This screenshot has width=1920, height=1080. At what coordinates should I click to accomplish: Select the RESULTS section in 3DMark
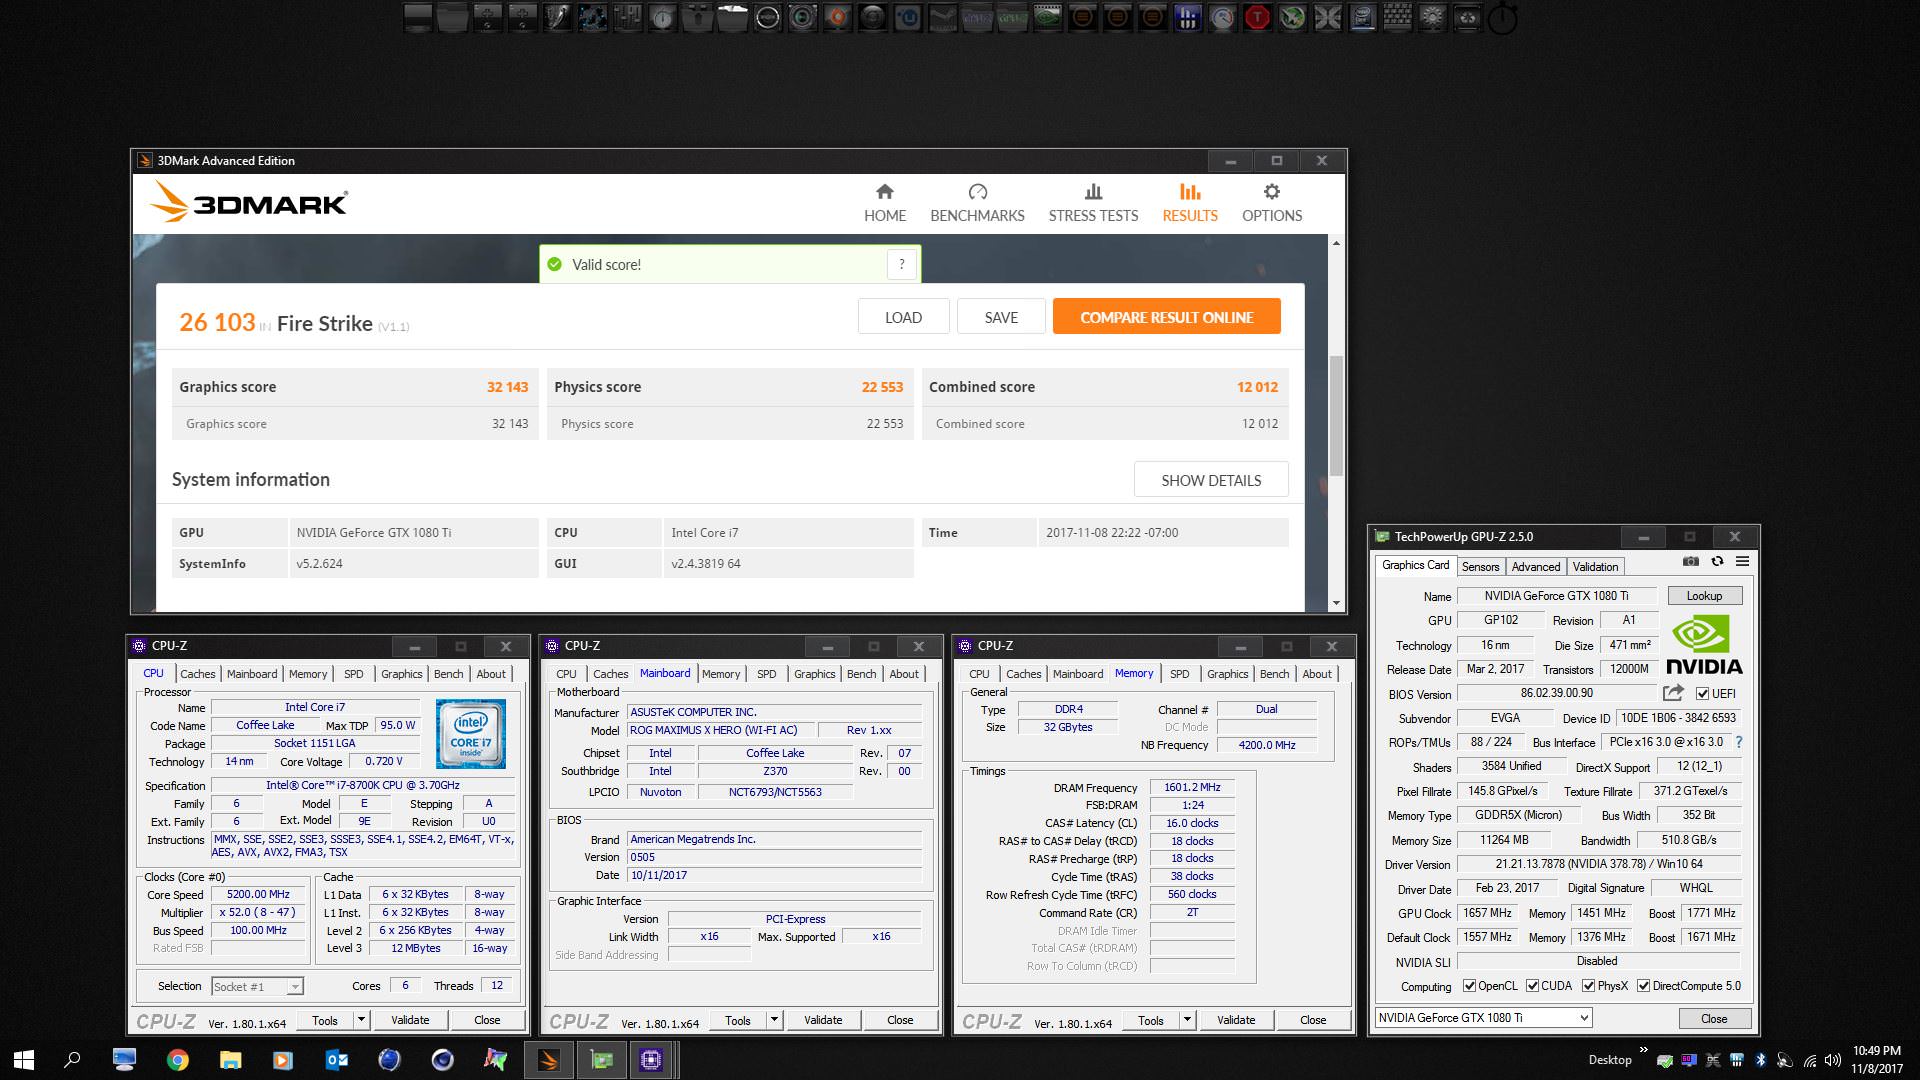(1190, 203)
